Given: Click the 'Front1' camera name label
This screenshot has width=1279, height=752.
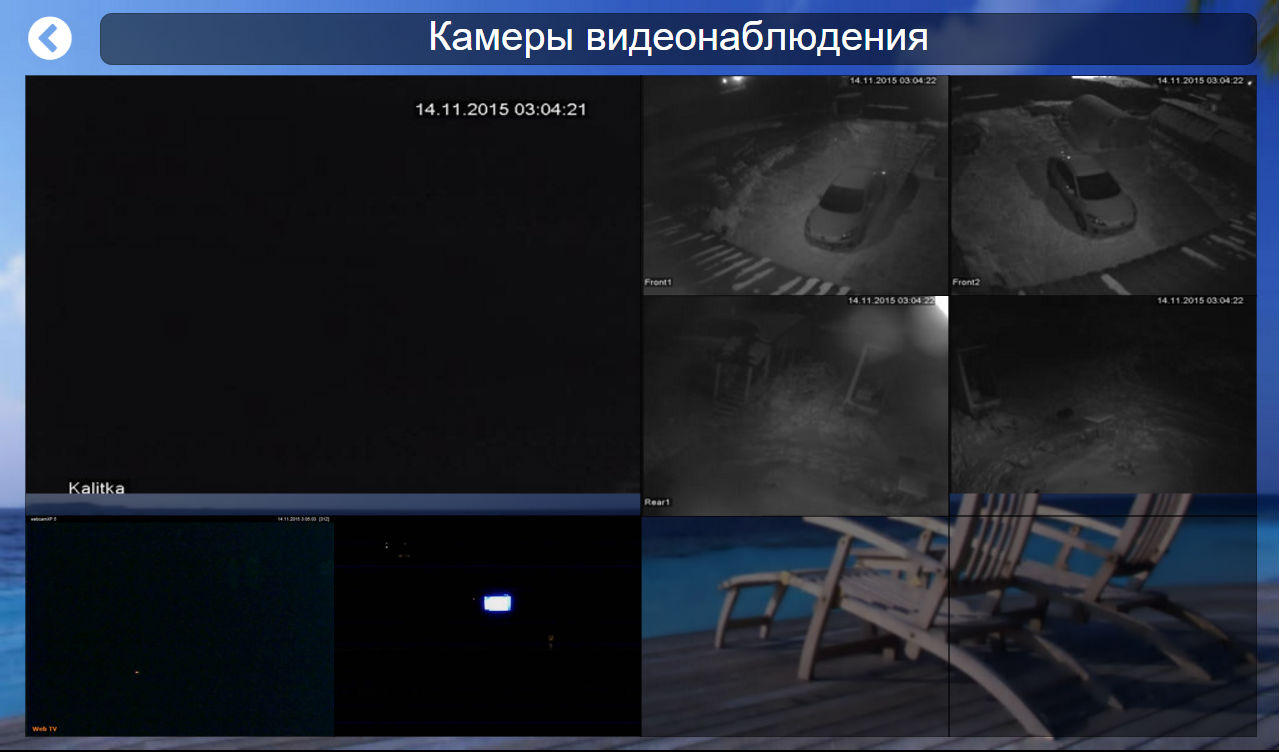Looking at the screenshot, I should 658,283.
